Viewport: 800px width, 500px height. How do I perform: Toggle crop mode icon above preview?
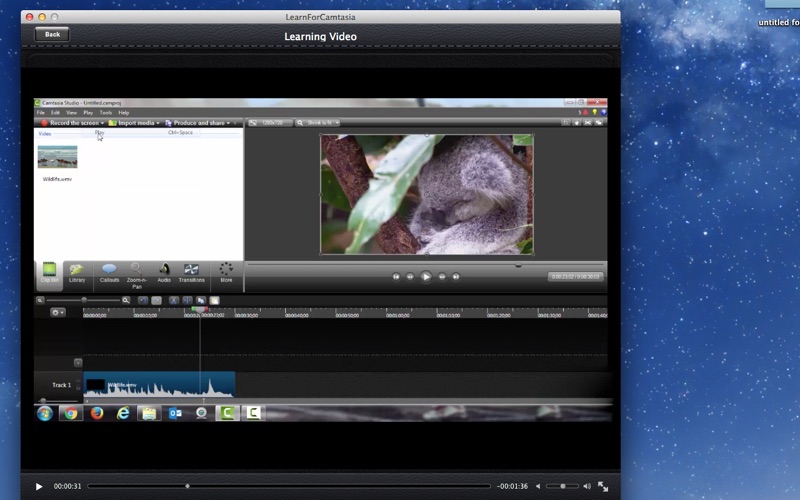(x=565, y=123)
